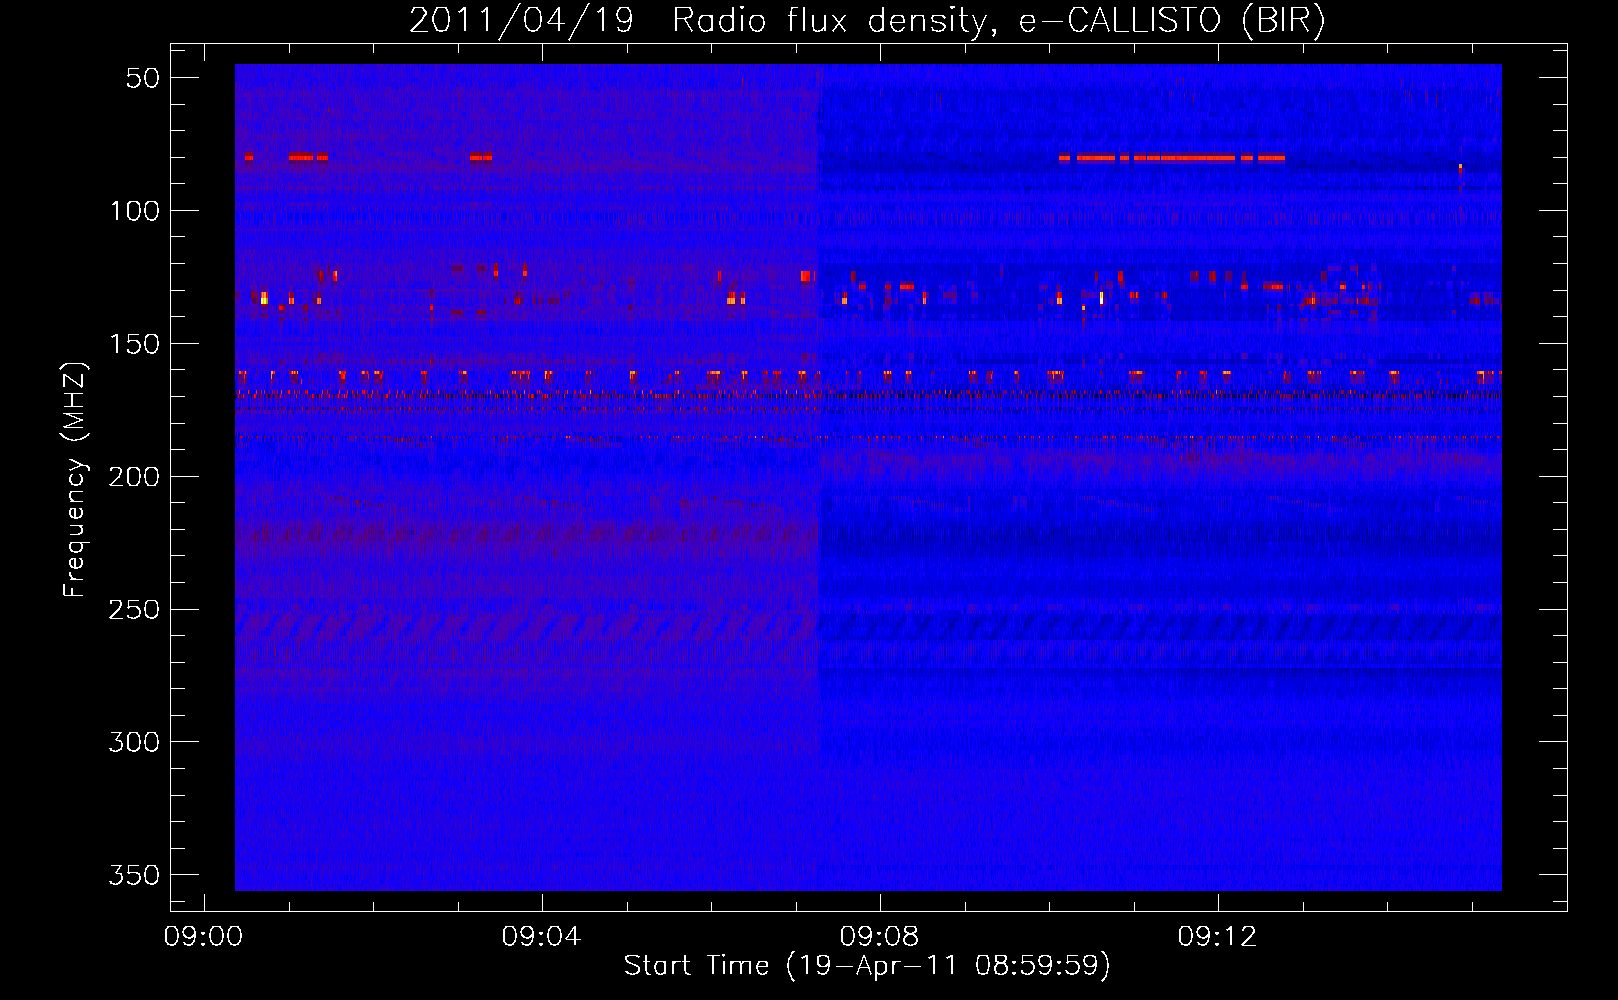Screen dimensions: 1618x1000
Task: Click the '250' frequency tick label
Action: coord(134,610)
